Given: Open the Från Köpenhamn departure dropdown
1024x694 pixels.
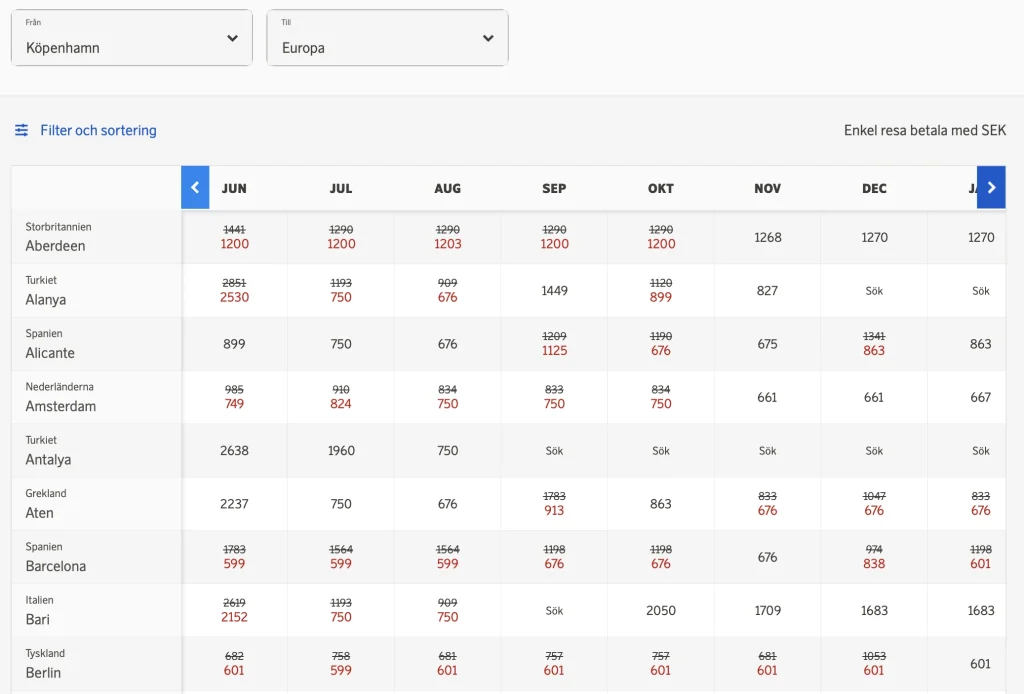Looking at the screenshot, I should 132,38.
